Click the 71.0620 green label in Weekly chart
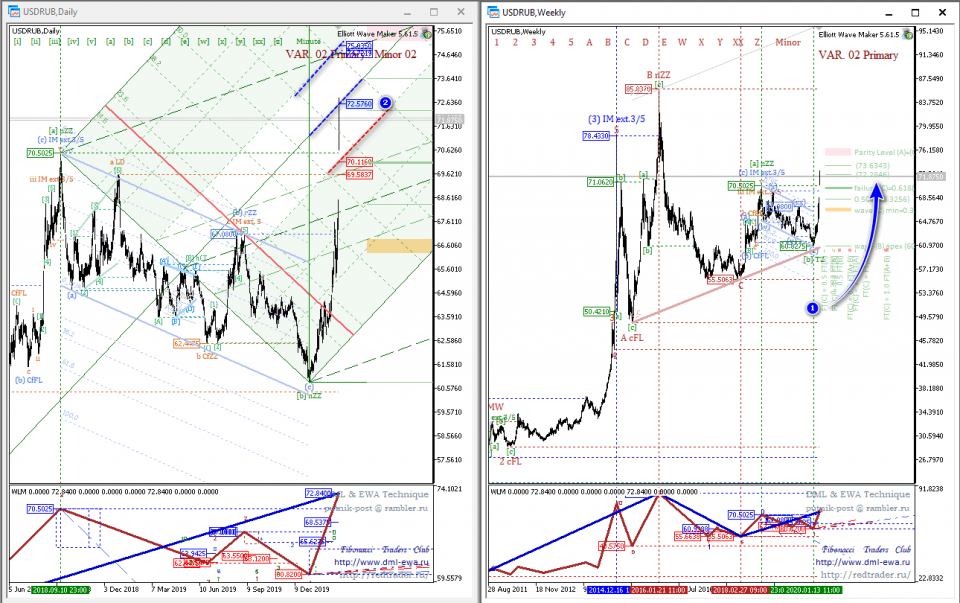The height and width of the screenshot is (603, 960). coord(601,182)
